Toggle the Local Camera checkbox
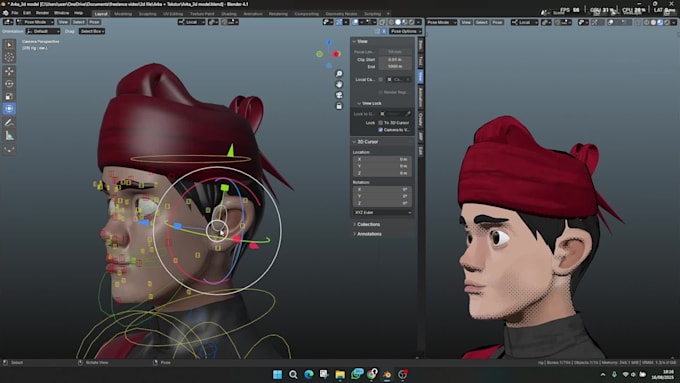The height and width of the screenshot is (383, 680). click(x=380, y=79)
